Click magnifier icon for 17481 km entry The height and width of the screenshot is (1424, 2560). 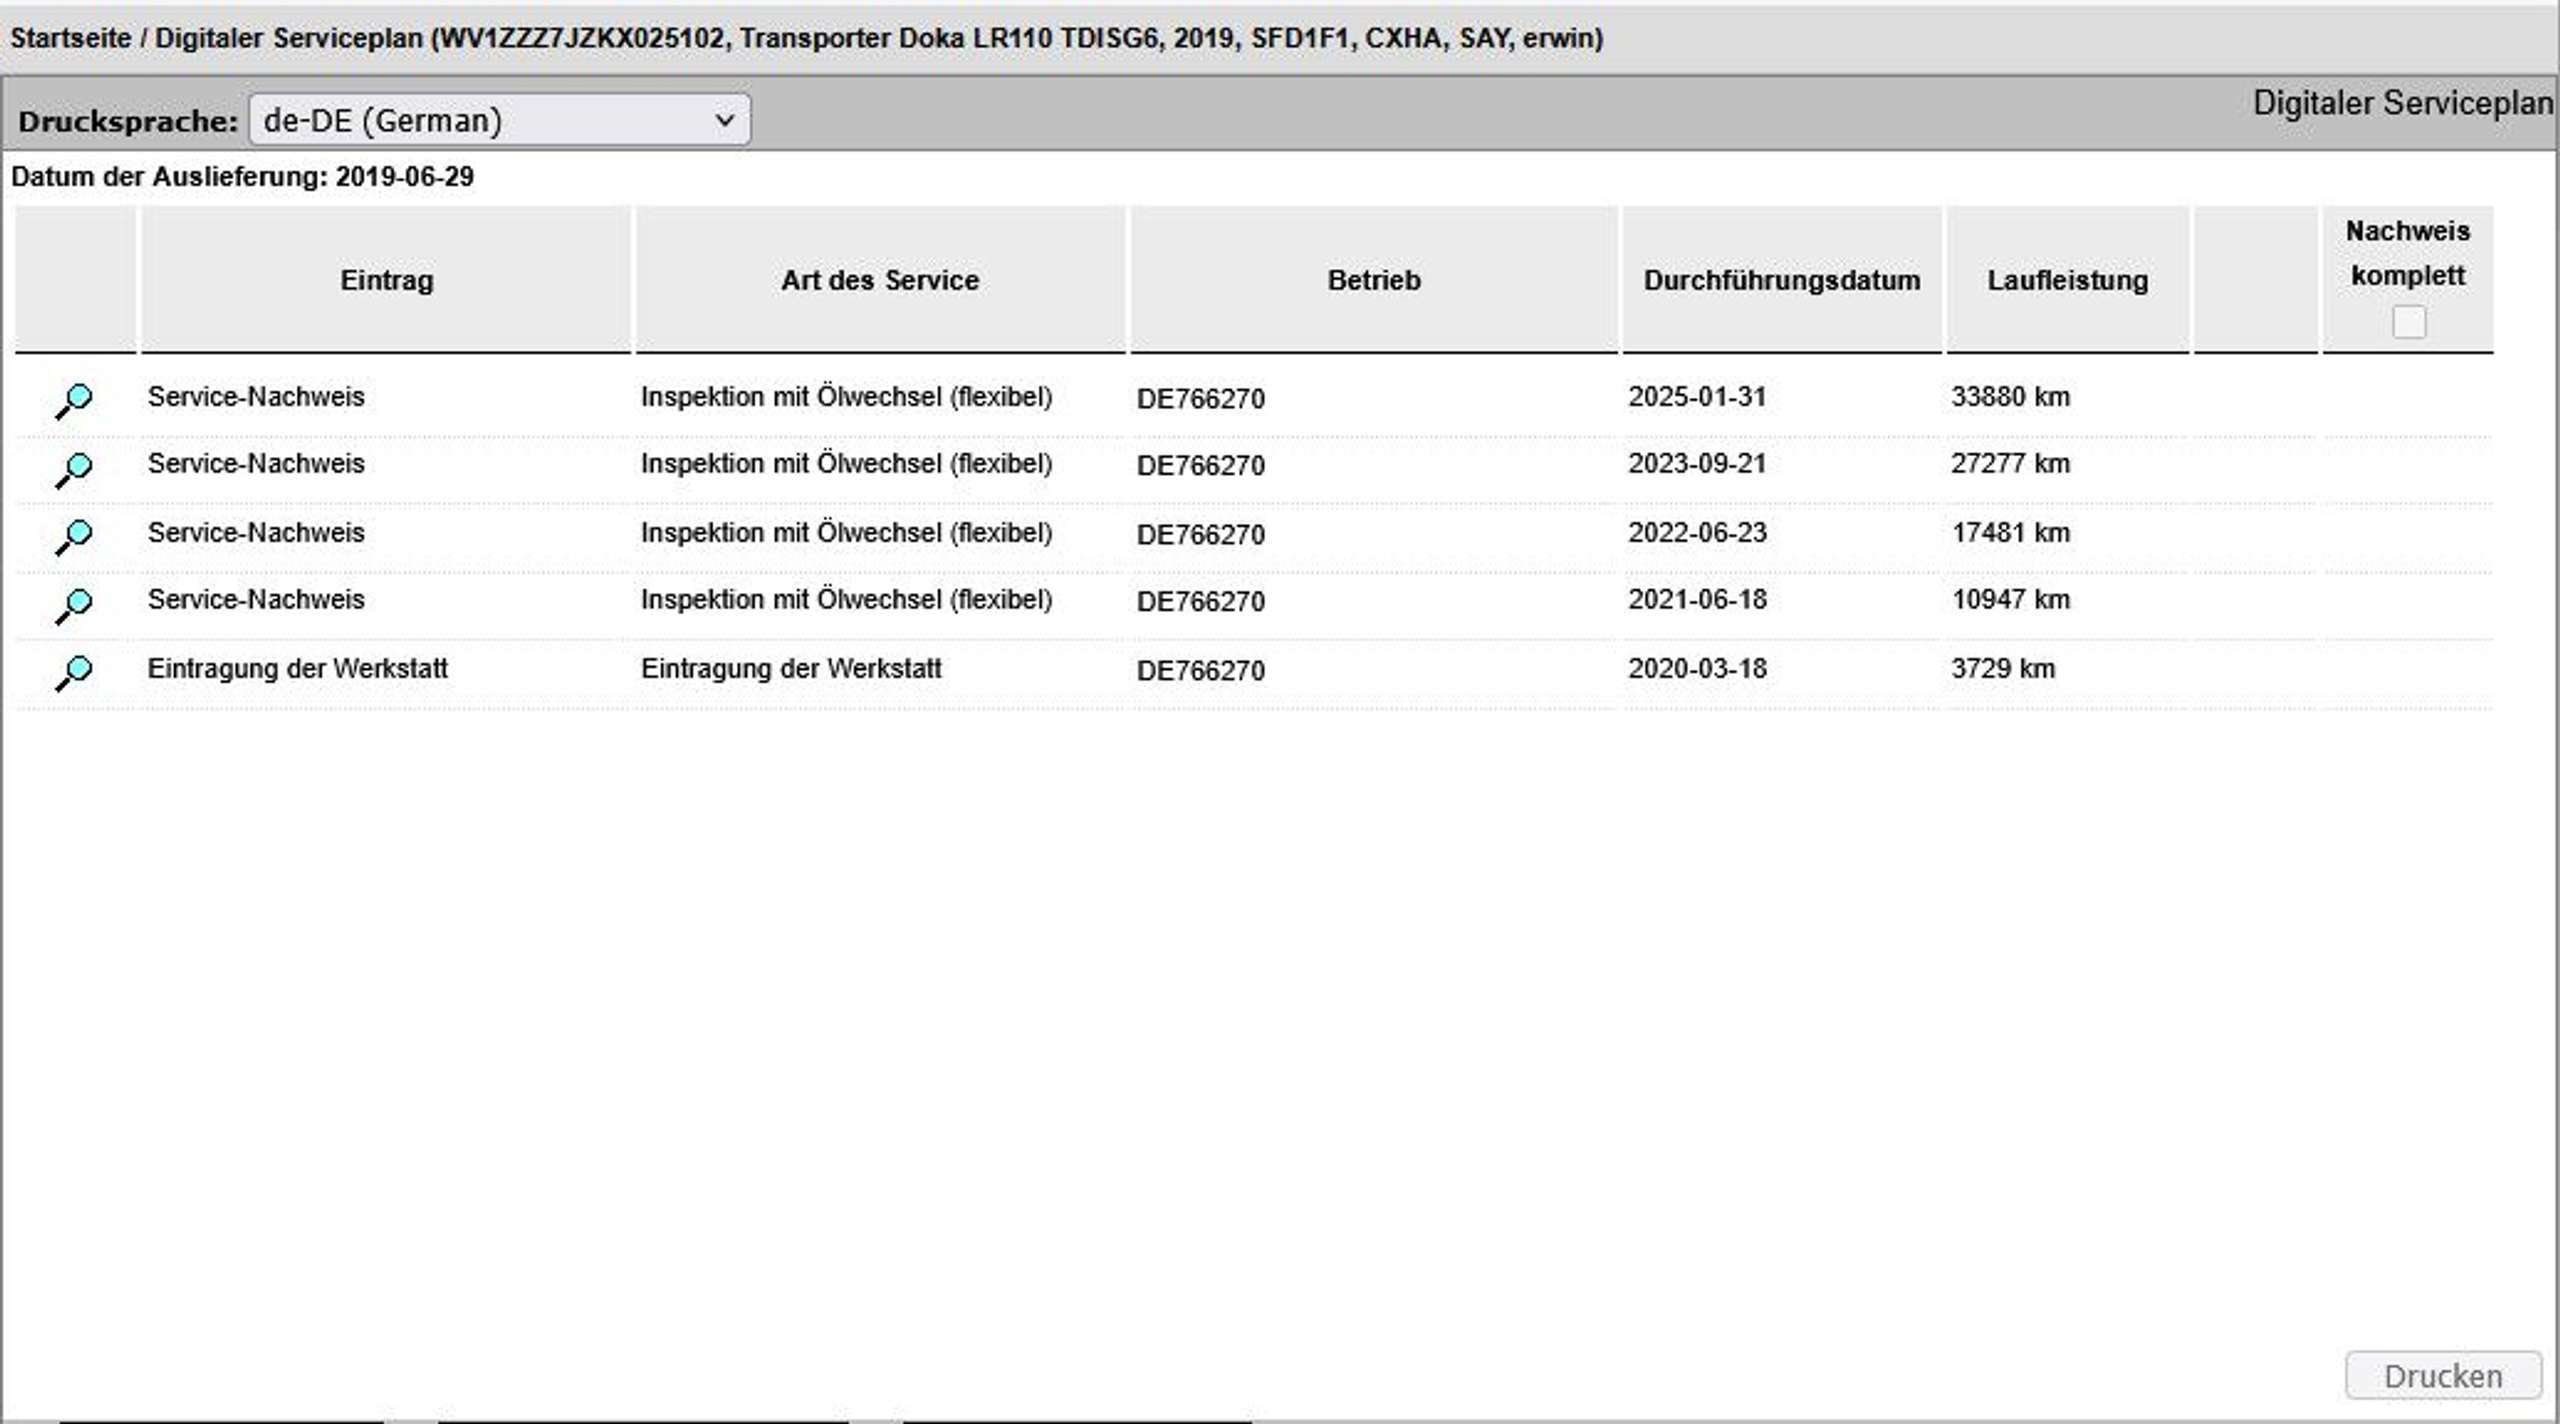pyautogui.click(x=74, y=537)
